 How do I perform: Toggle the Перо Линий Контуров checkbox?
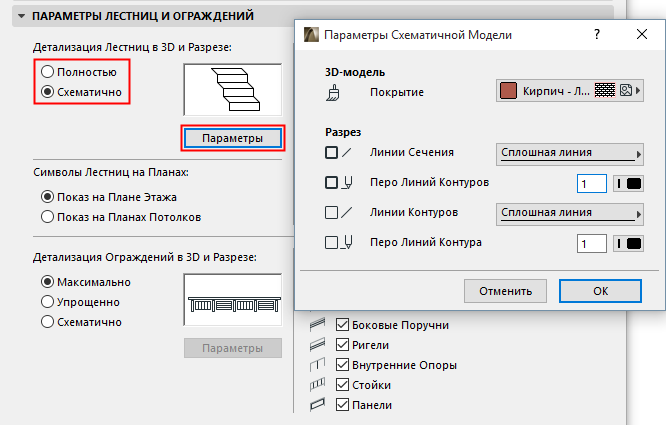(x=332, y=183)
